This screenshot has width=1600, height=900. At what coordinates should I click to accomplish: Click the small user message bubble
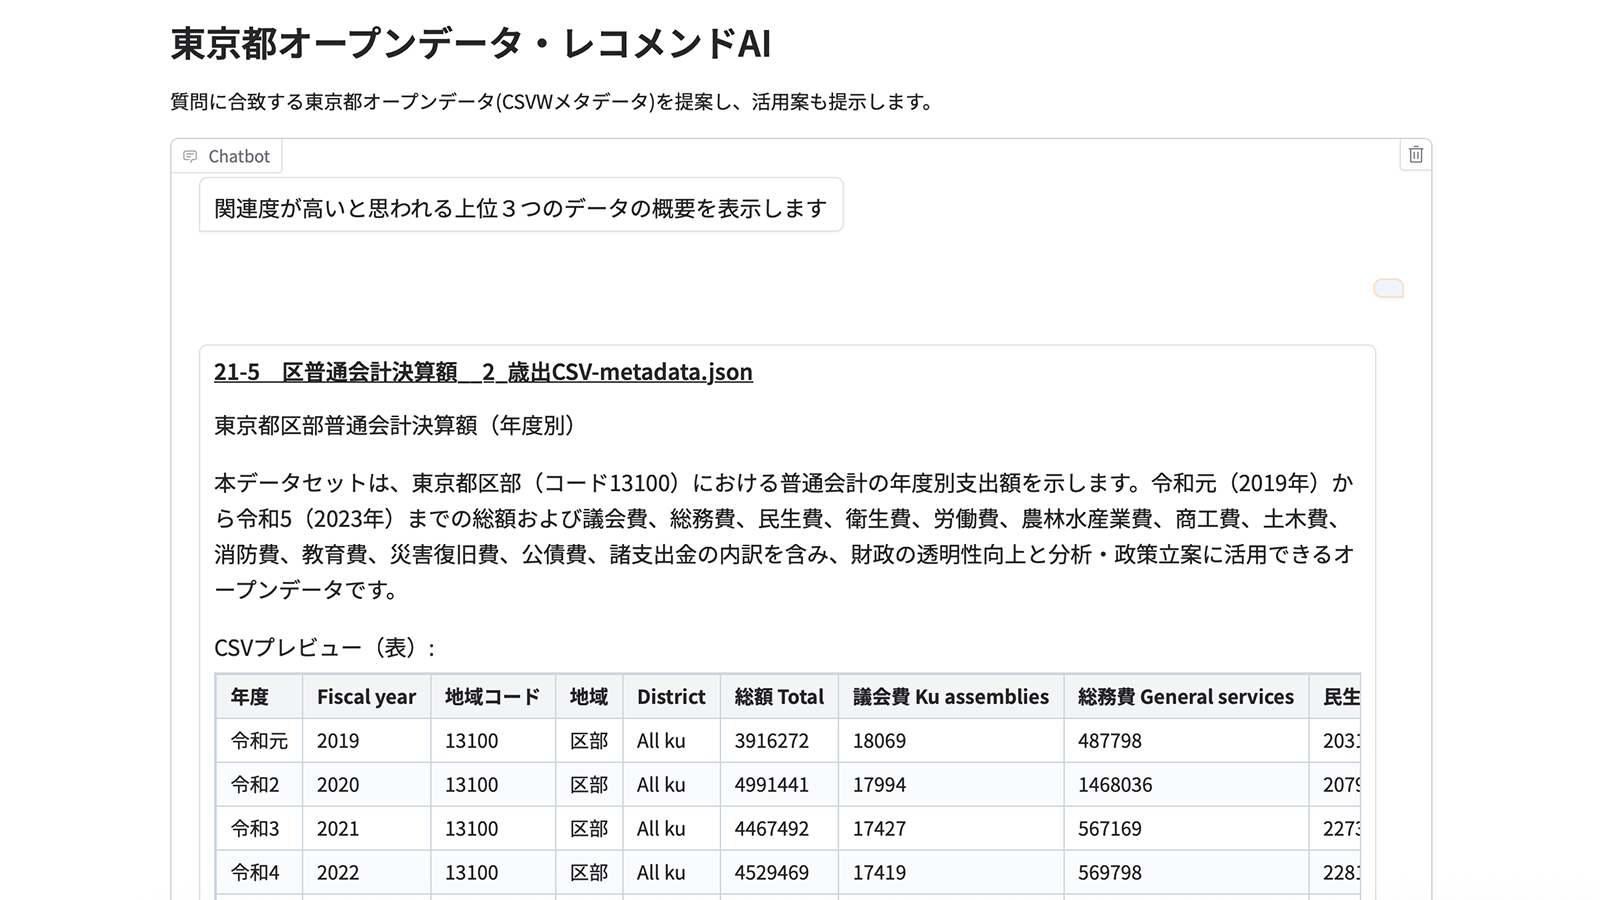pyautogui.click(x=1388, y=289)
